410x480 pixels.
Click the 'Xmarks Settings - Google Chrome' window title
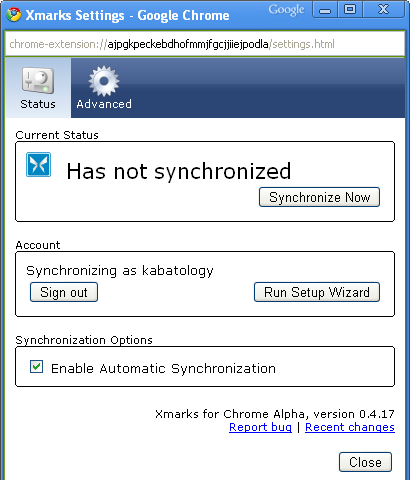tap(127, 15)
